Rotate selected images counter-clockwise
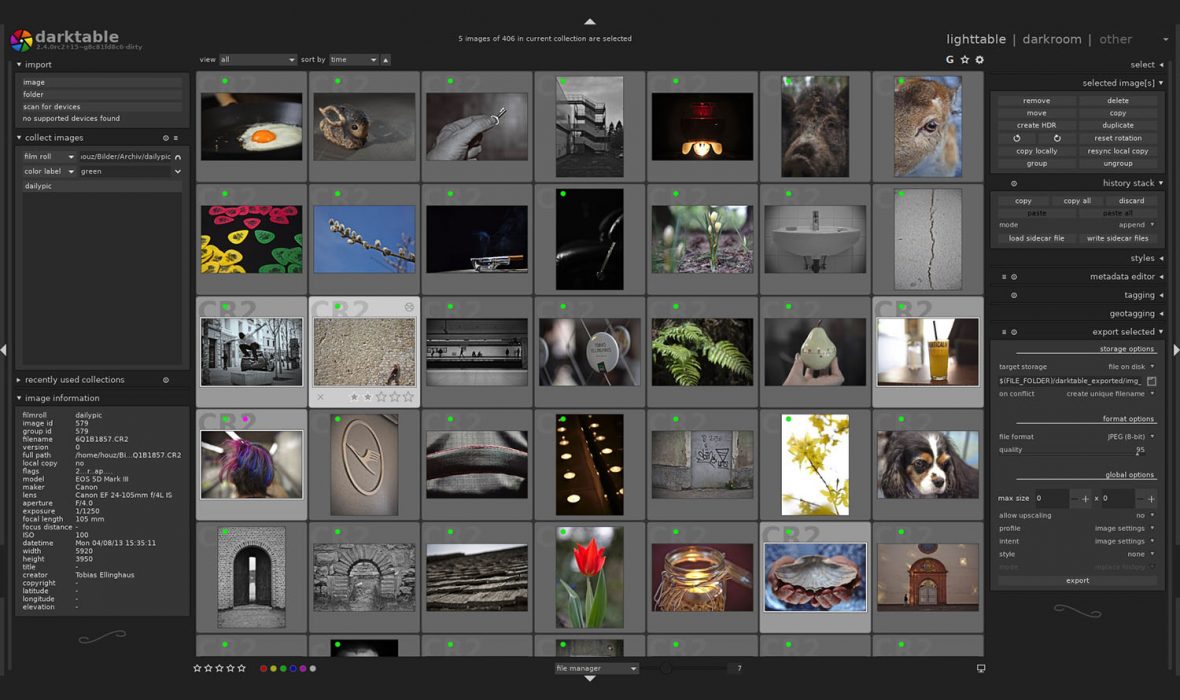This screenshot has width=1180, height=700. click(1017, 138)
